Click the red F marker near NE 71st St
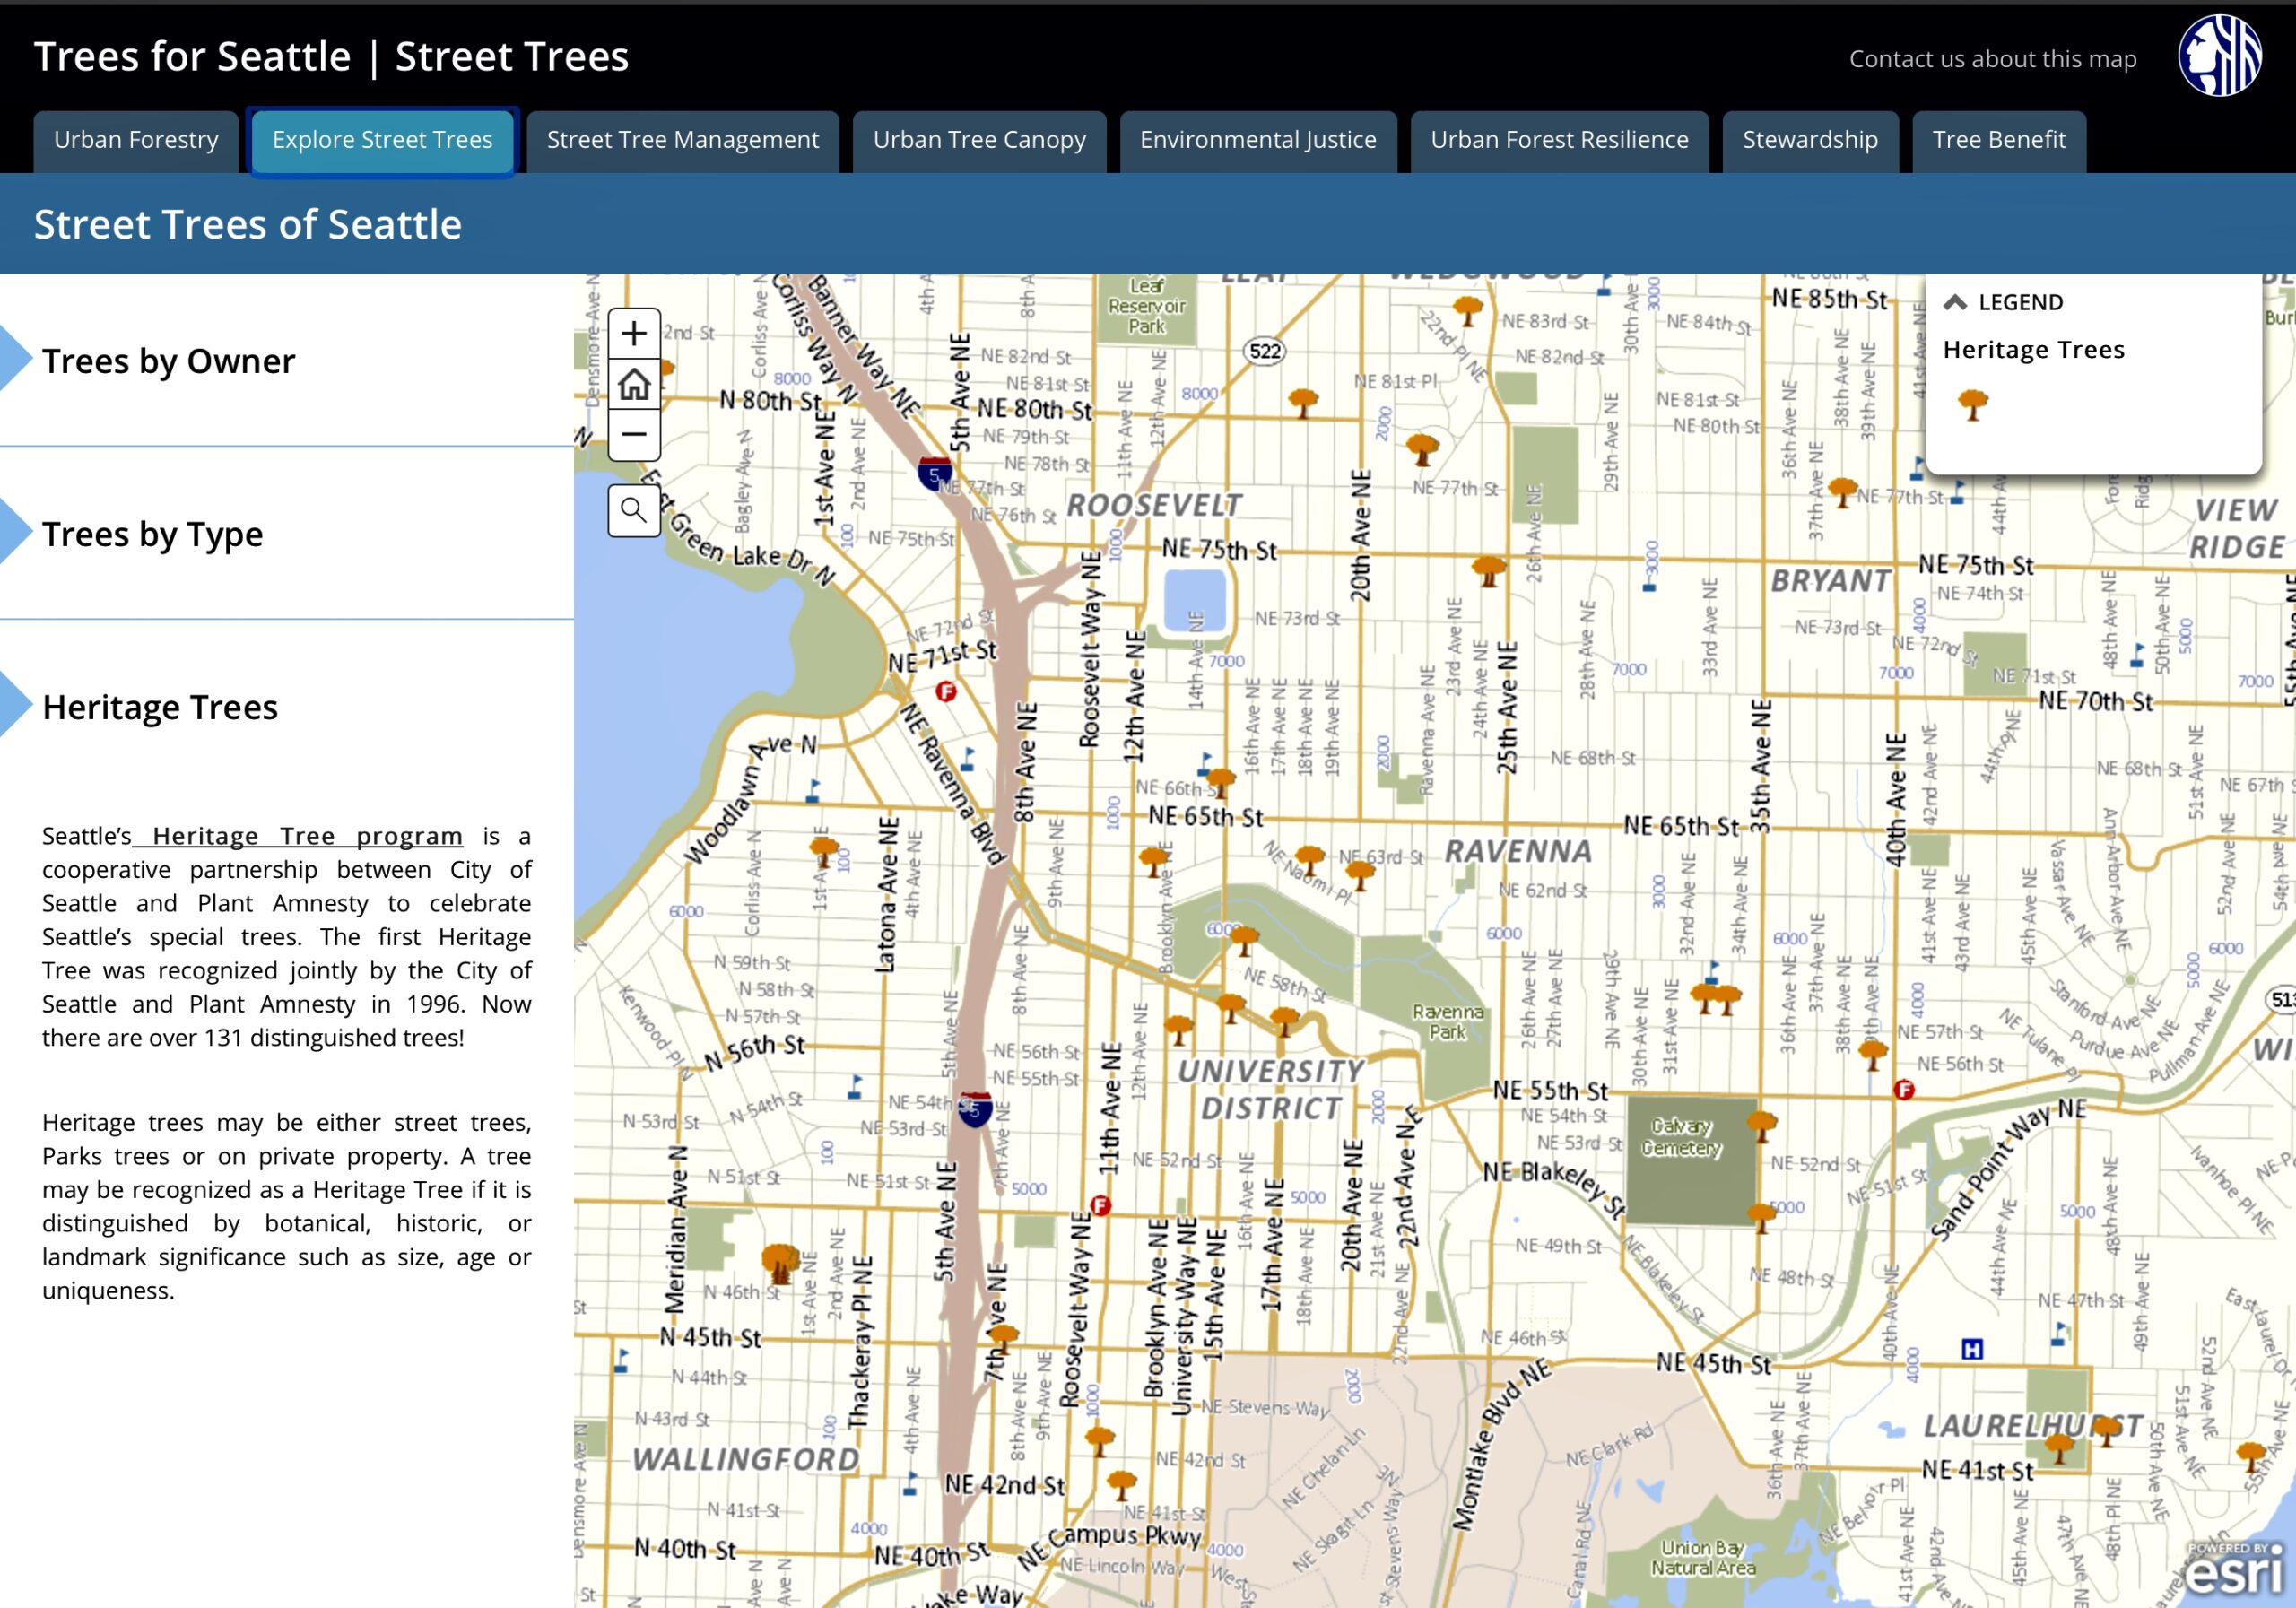 coord(947,690)
